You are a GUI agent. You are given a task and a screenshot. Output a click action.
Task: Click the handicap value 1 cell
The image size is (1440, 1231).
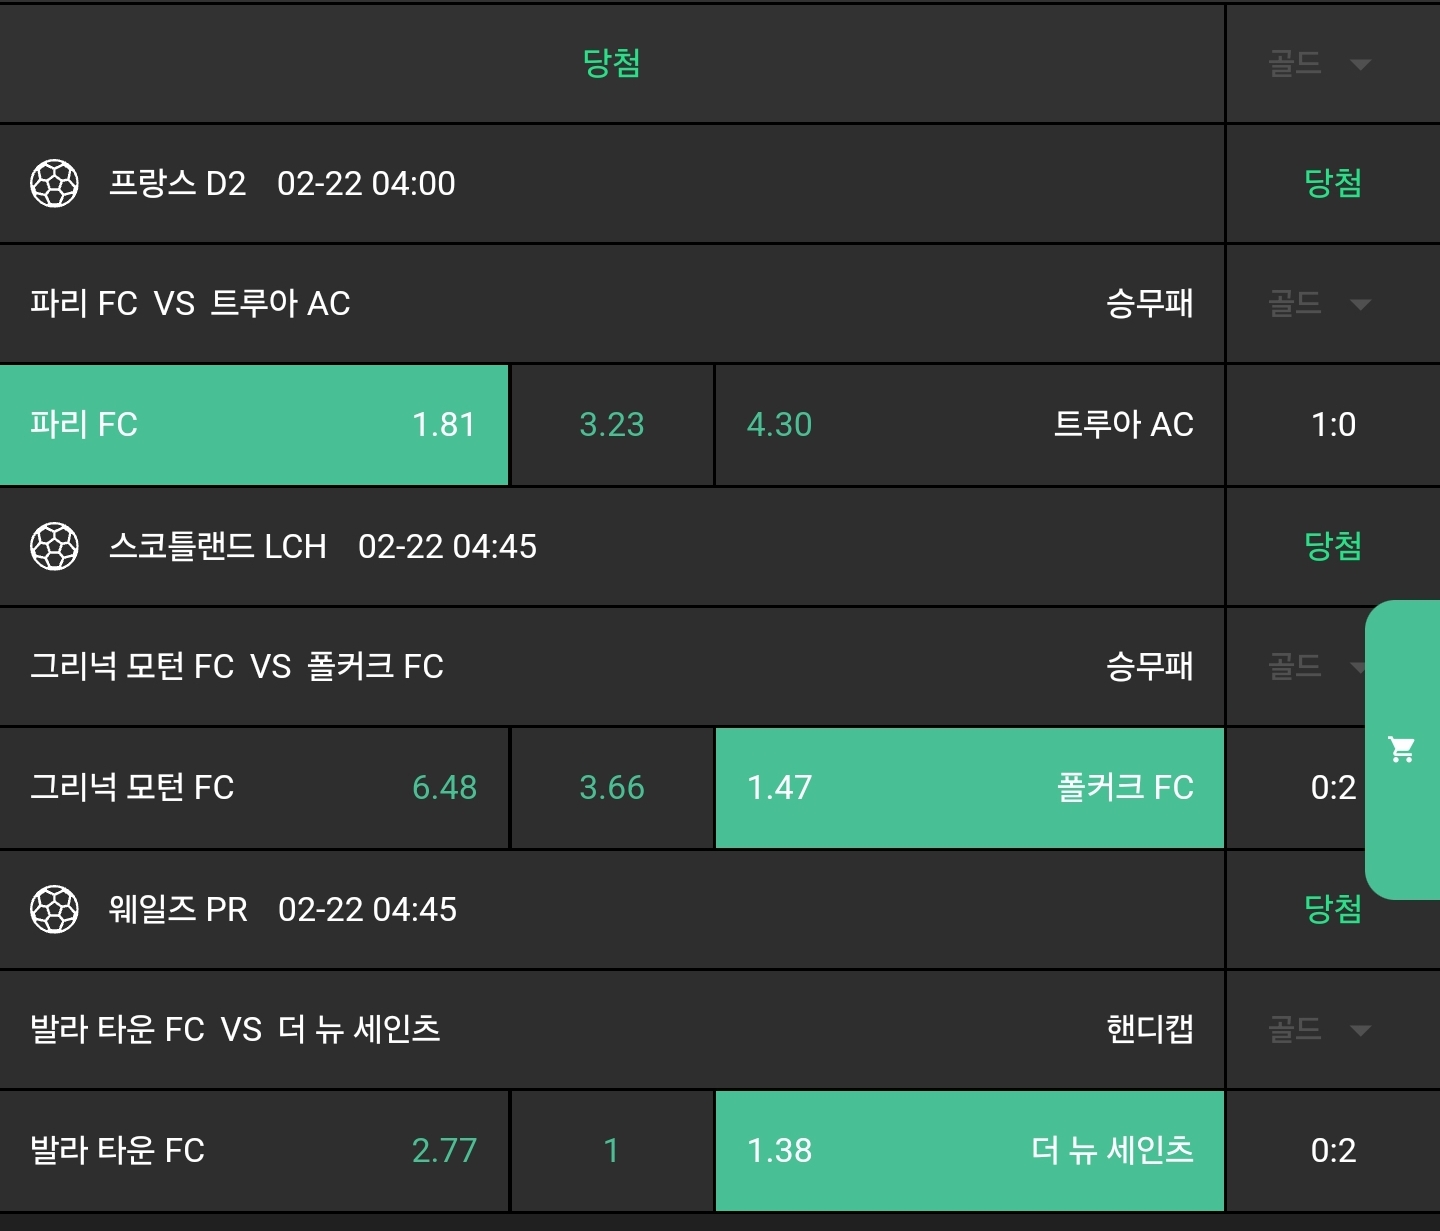pyautogui.click(x=612, y=1150)
